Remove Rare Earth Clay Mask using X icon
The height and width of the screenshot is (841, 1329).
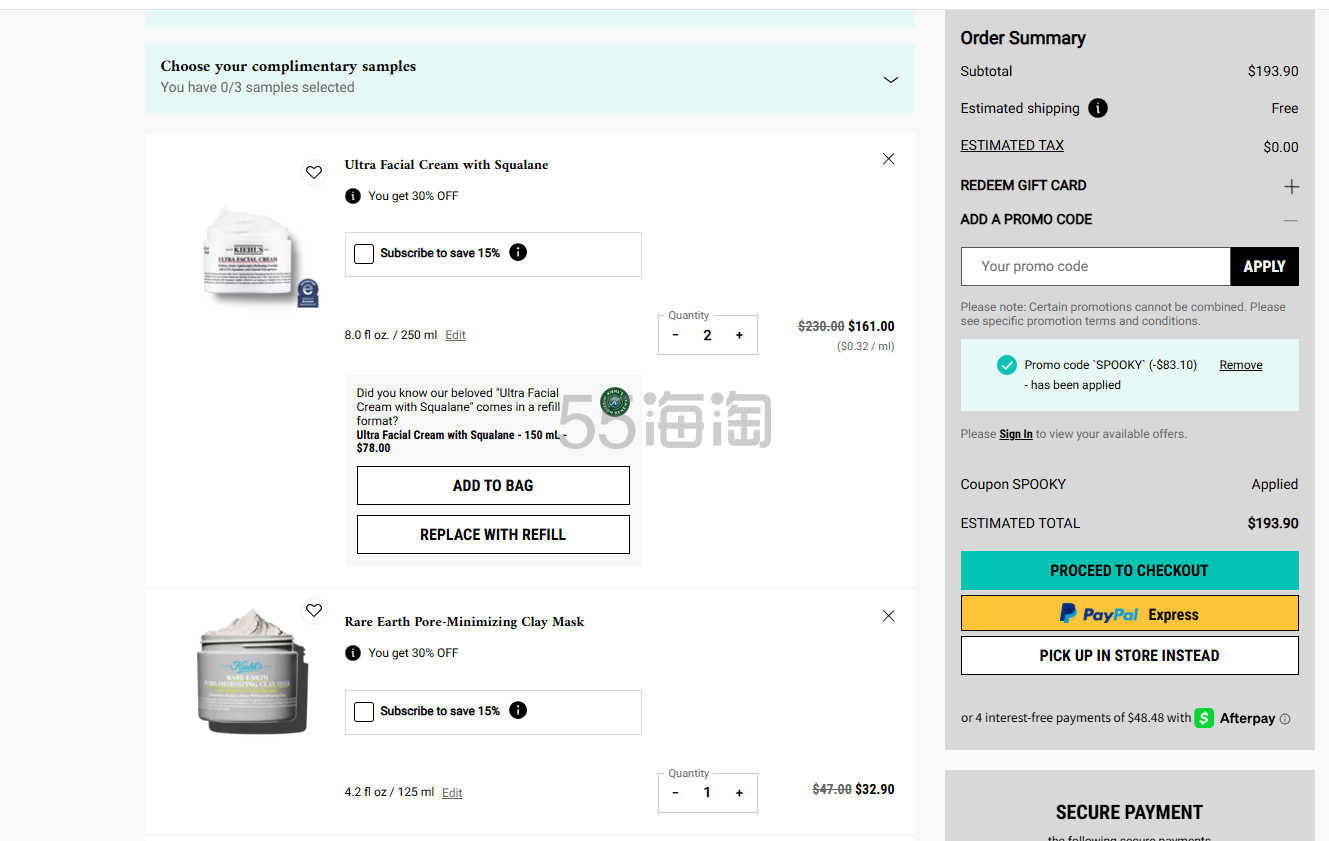[x=888, y=616]
